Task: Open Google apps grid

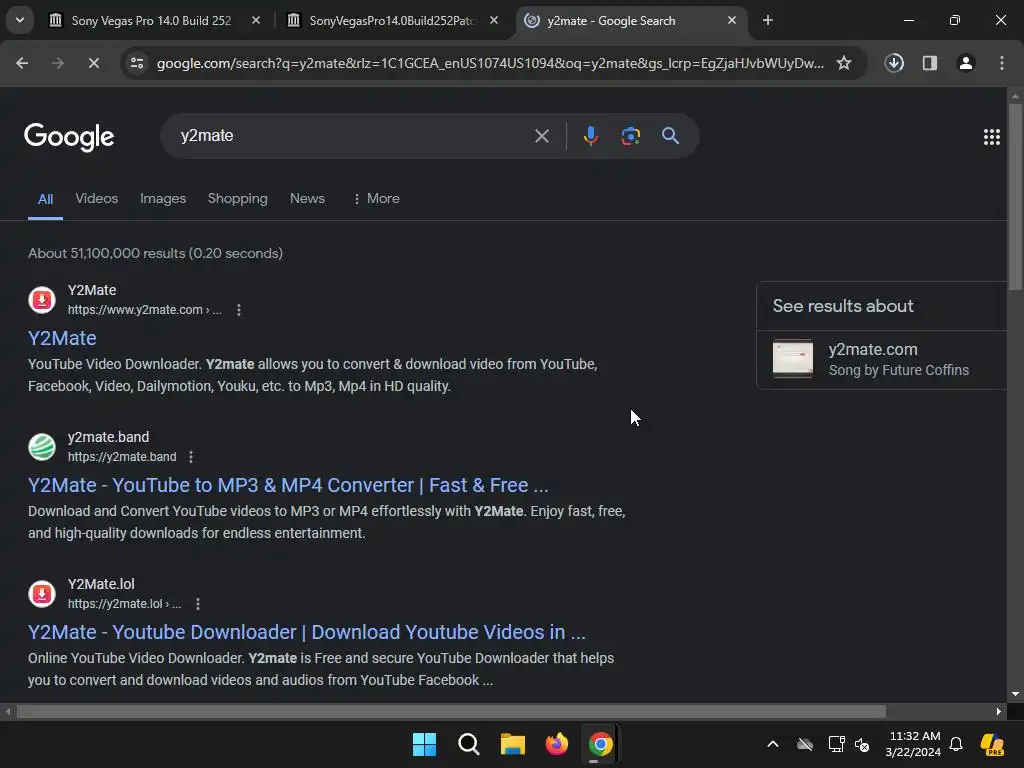Action: coord(991,136)
